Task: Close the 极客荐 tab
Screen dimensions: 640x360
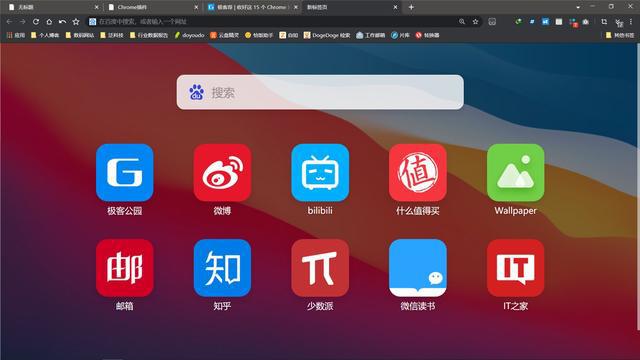Action: click(x=296, y=7)
